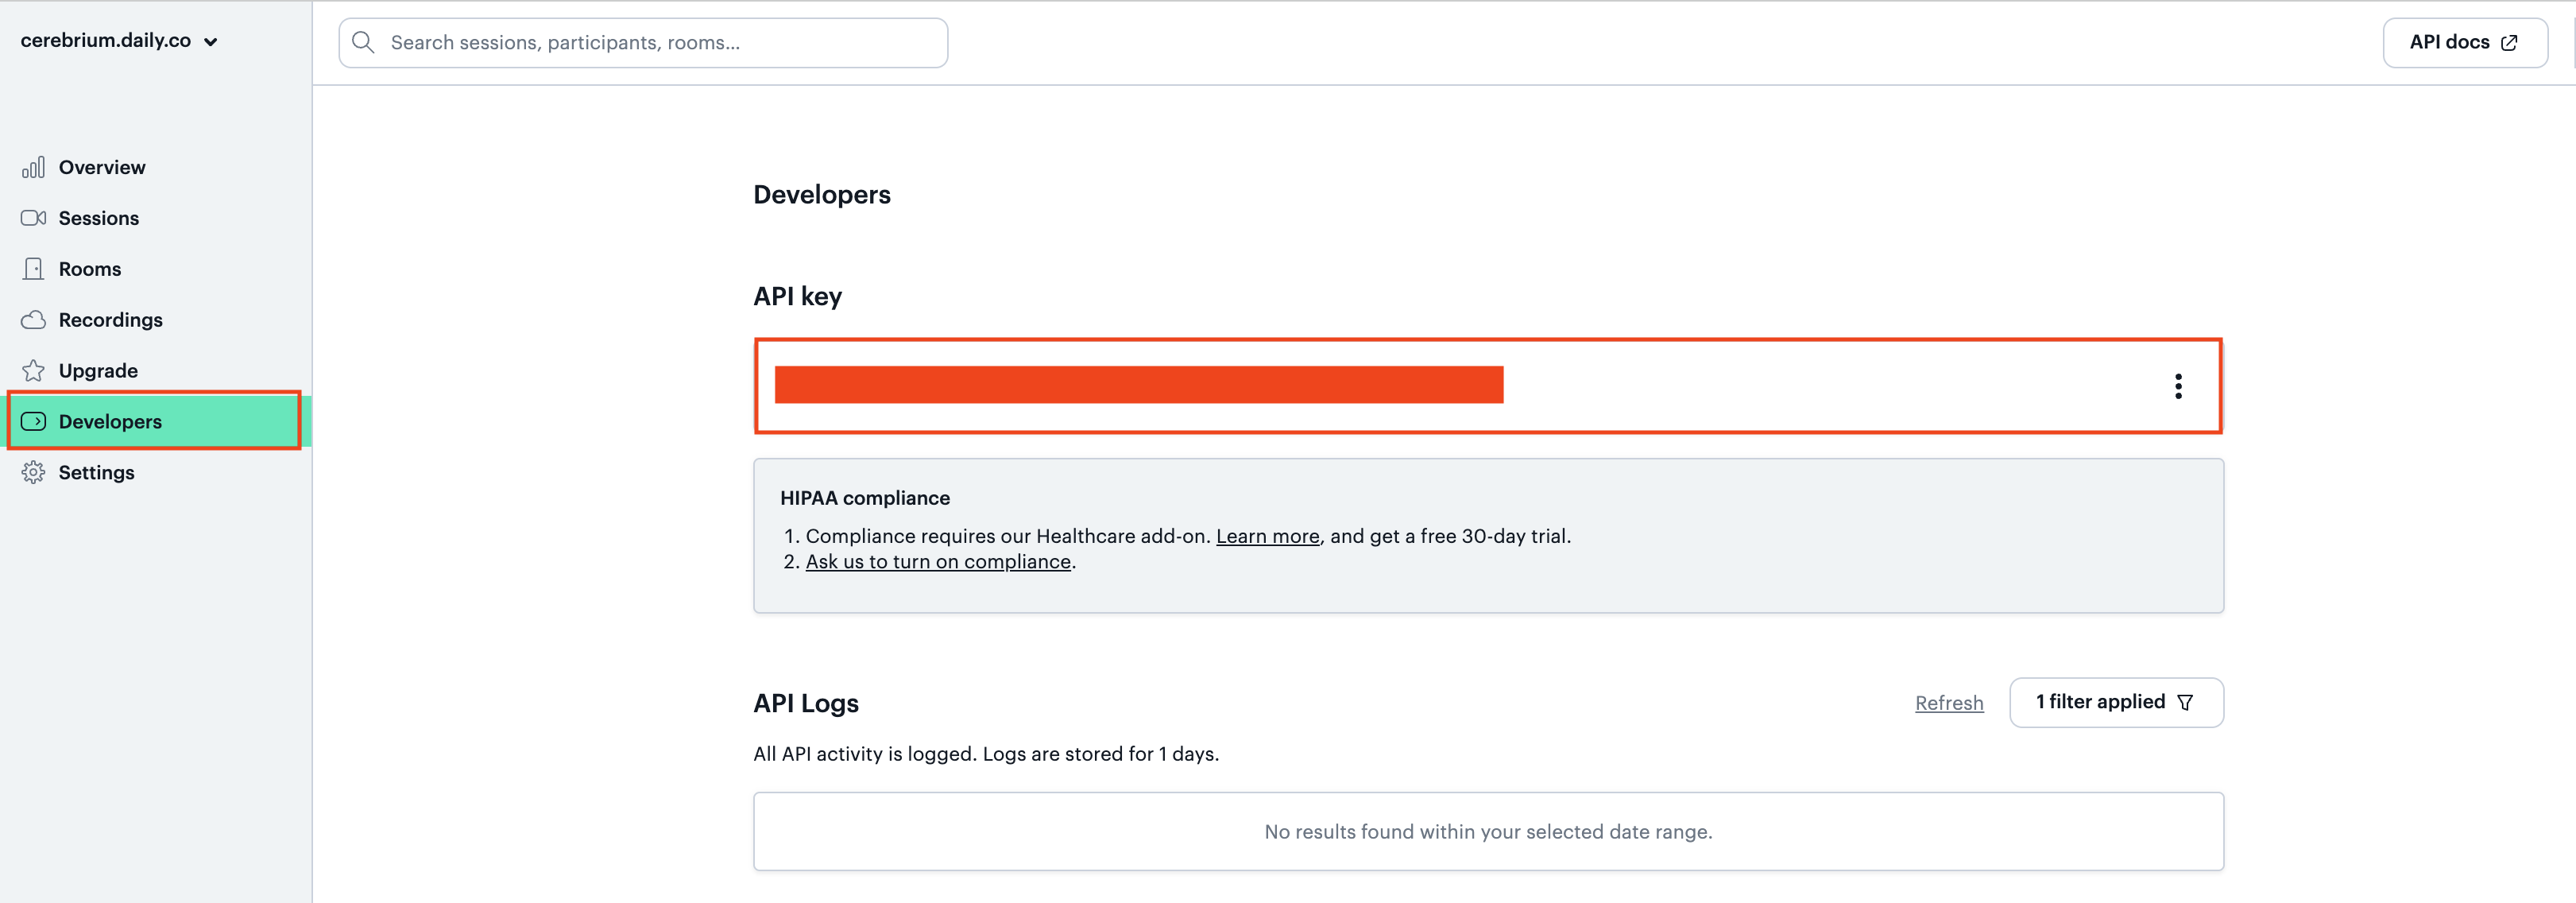Viewport: 2576px width, 903px height.
Task: Go to the Sessions menu item
Action: point(98,218)
